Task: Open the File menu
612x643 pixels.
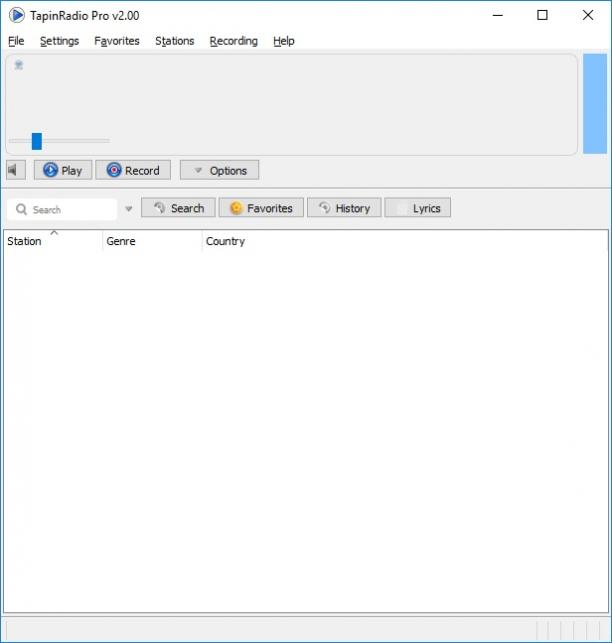Action: pyautogui.click(x=16, y=41)
